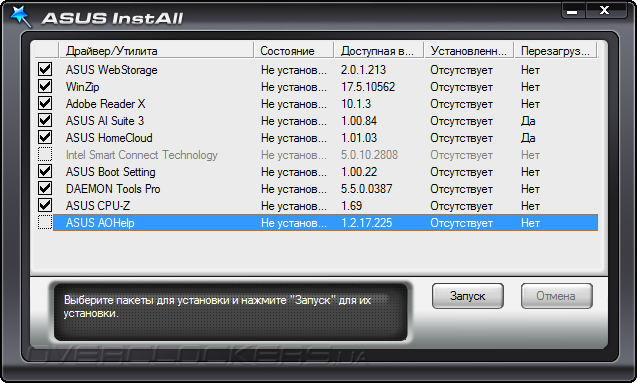Image resolution: width=637 pixels, height=383 pixels.
Task: Uncheck the ASUS Boot Setting checkbox
Action: pyautogui.click(x=45, y=171)
